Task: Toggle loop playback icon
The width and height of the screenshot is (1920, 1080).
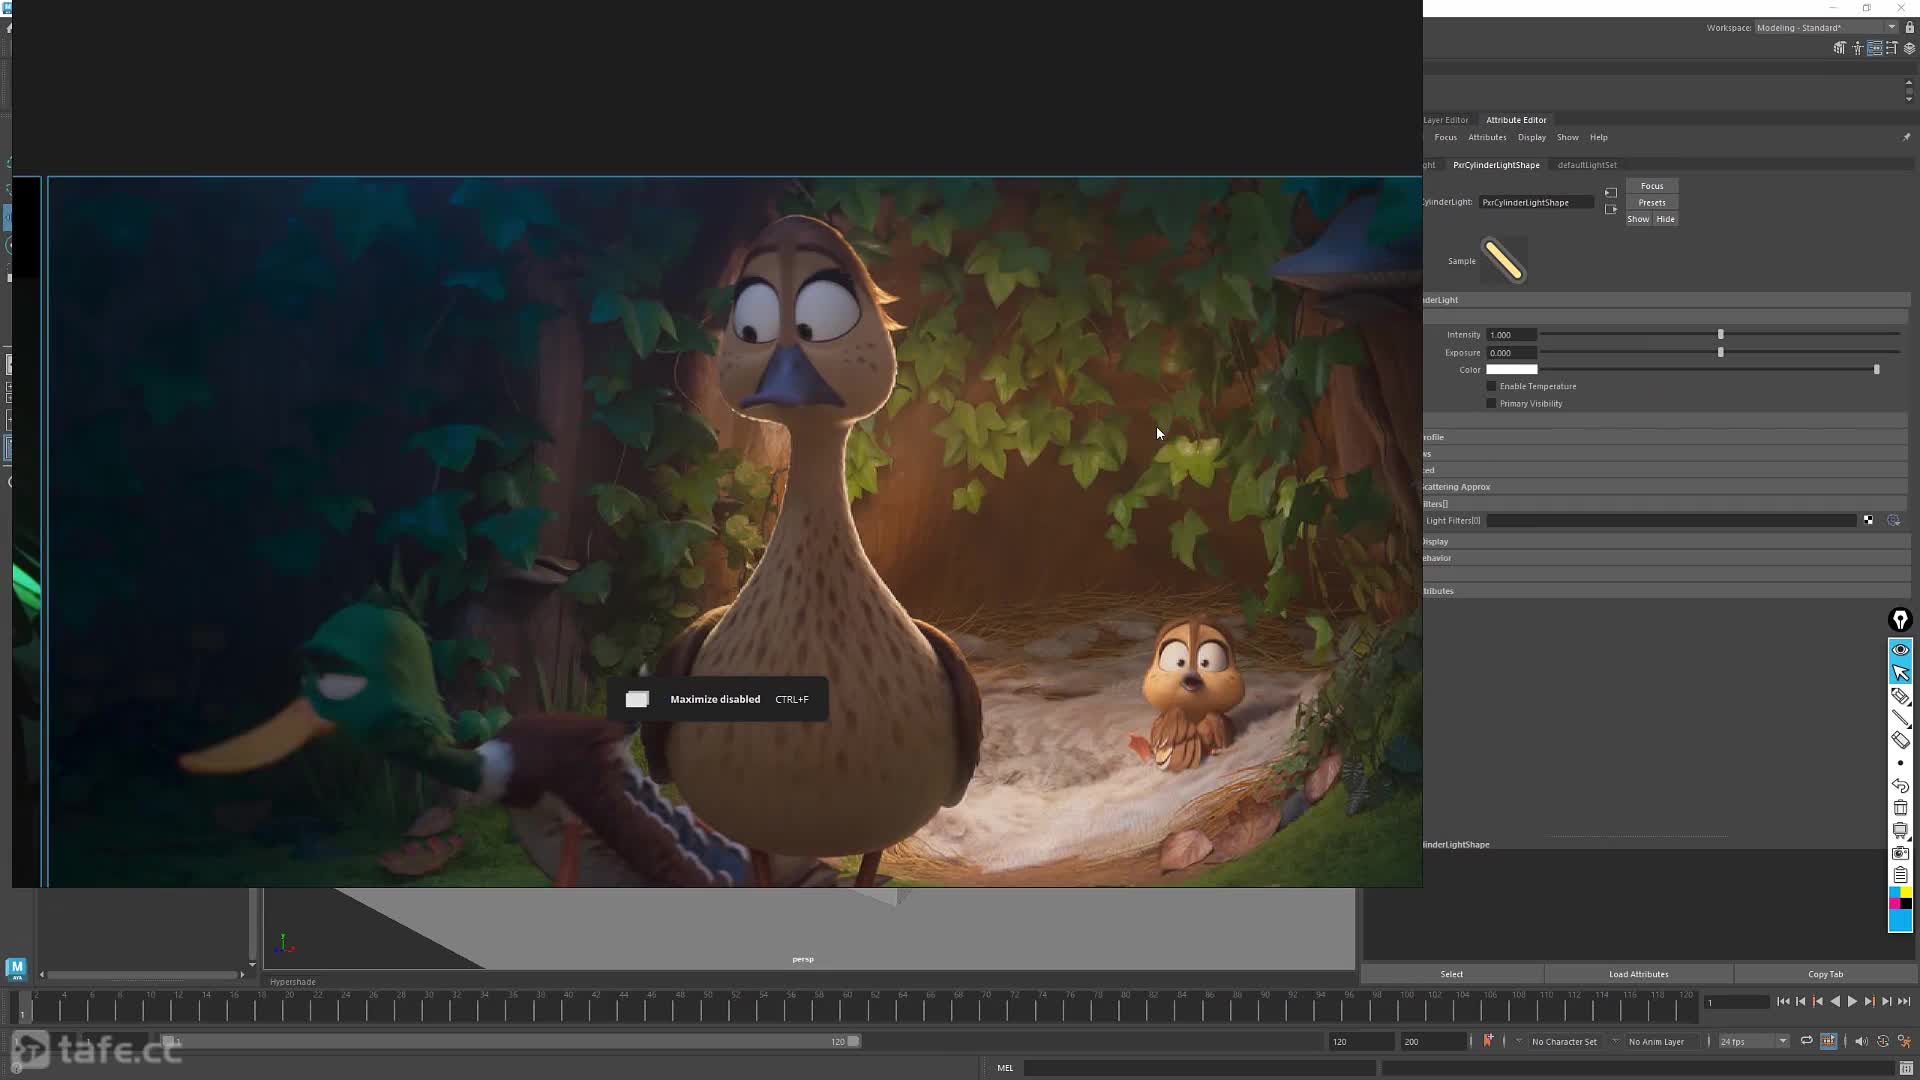Action: coord(1806,1042)
